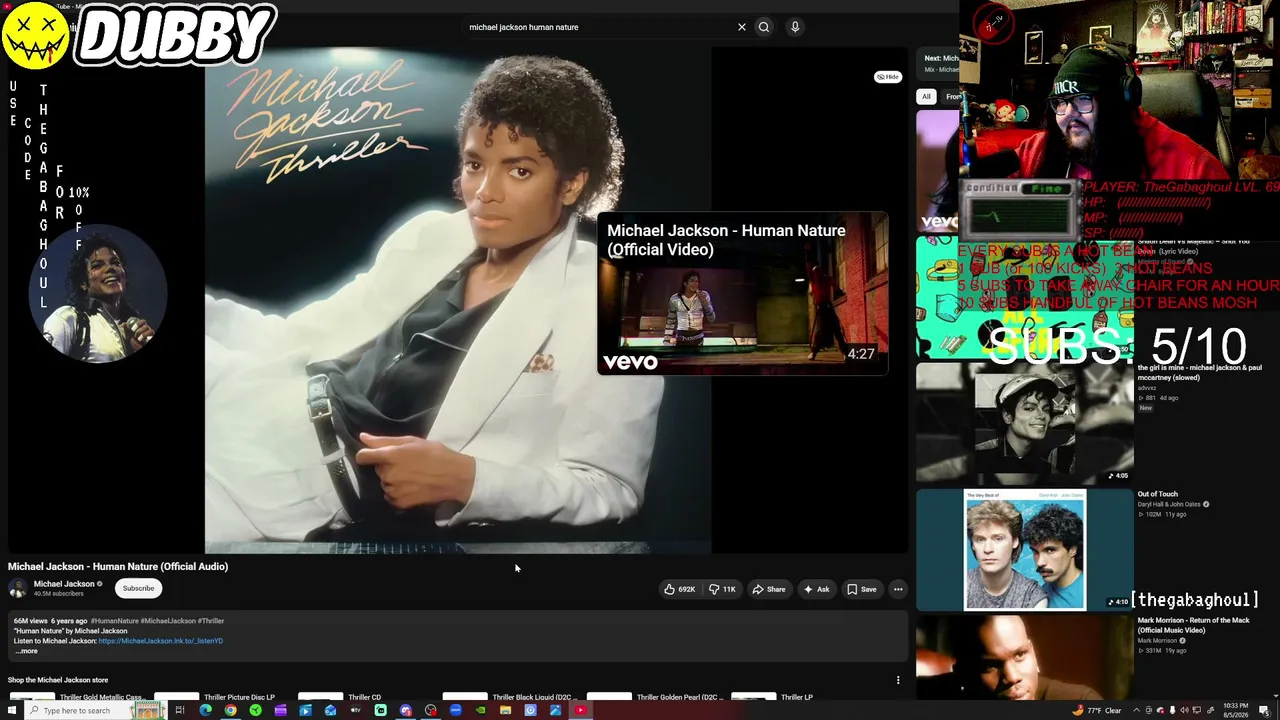Like the video with thumbs up

click(x=679, y=589)
